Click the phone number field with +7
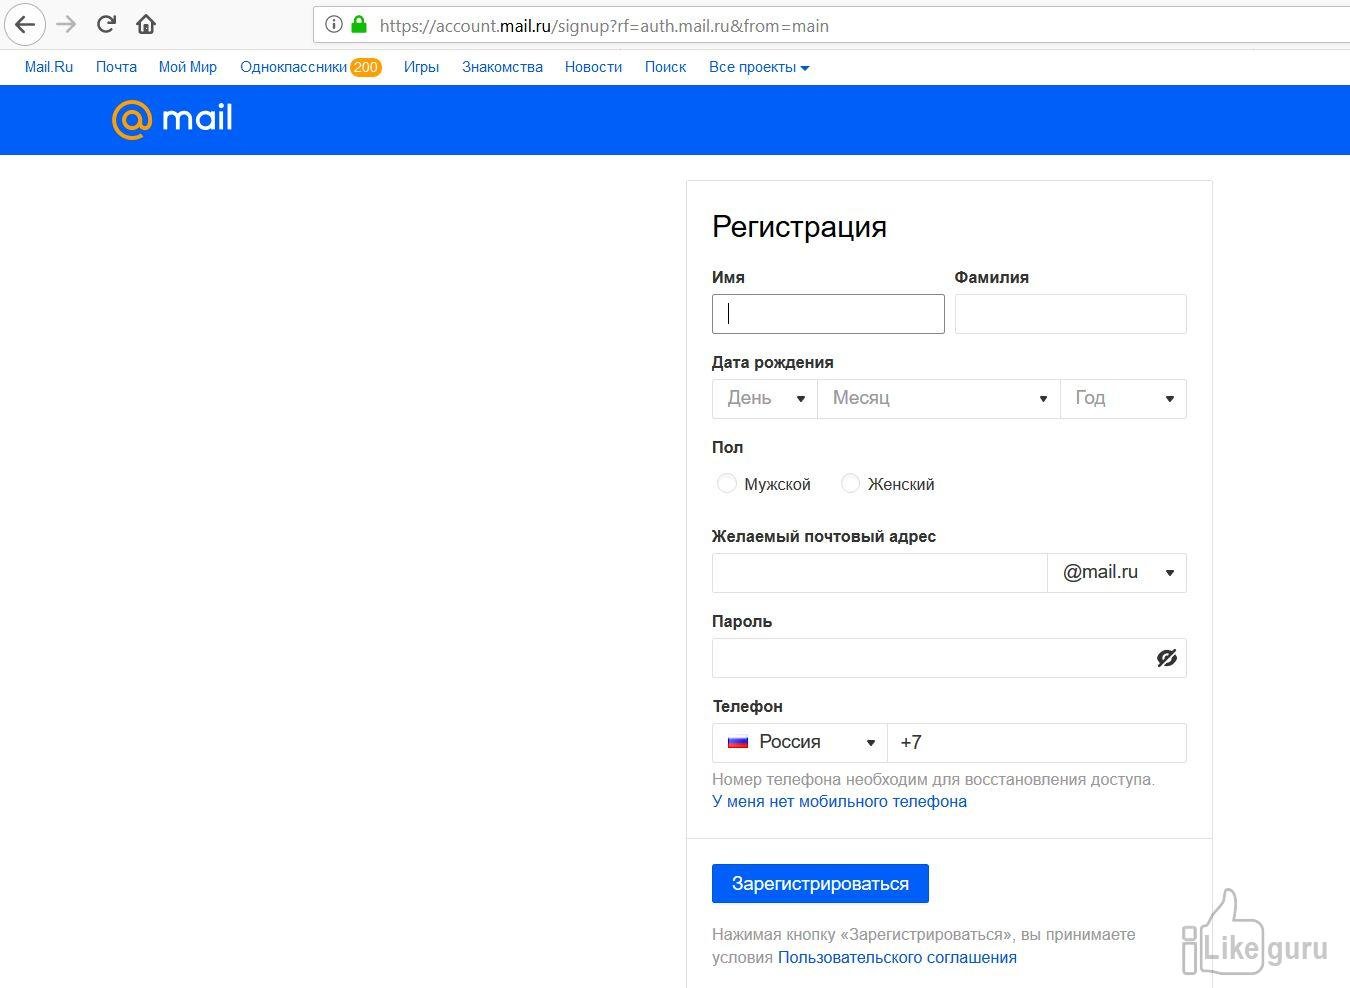The height and width of the screenshot is (988, 1350). 1037,742
